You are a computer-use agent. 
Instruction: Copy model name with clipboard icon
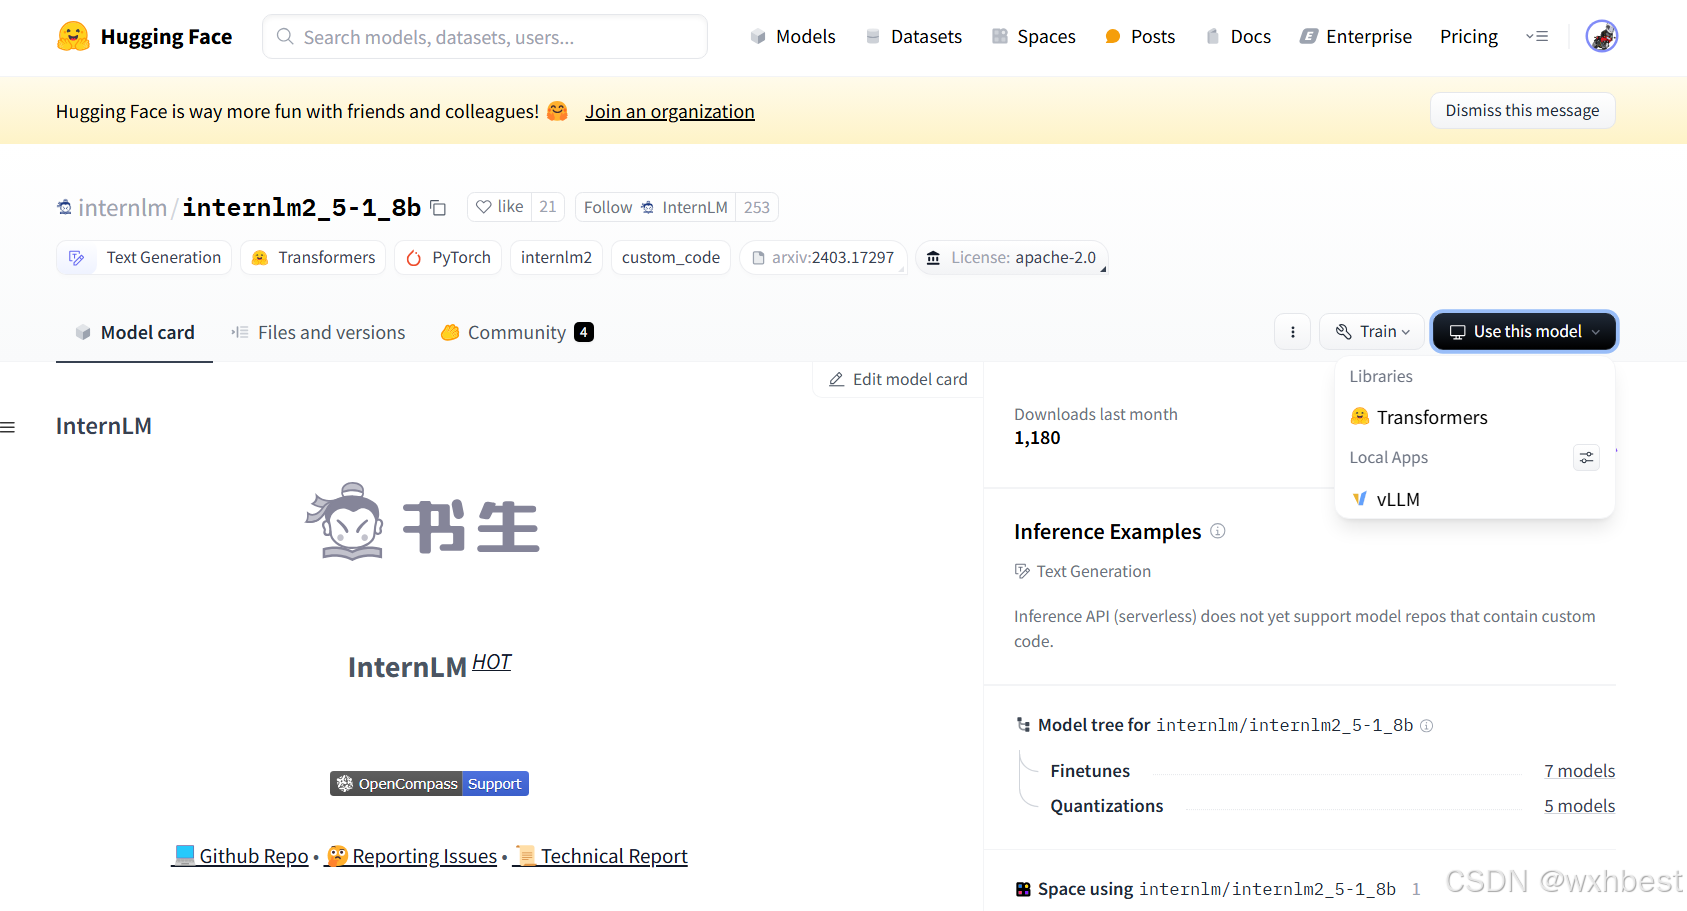438,208
